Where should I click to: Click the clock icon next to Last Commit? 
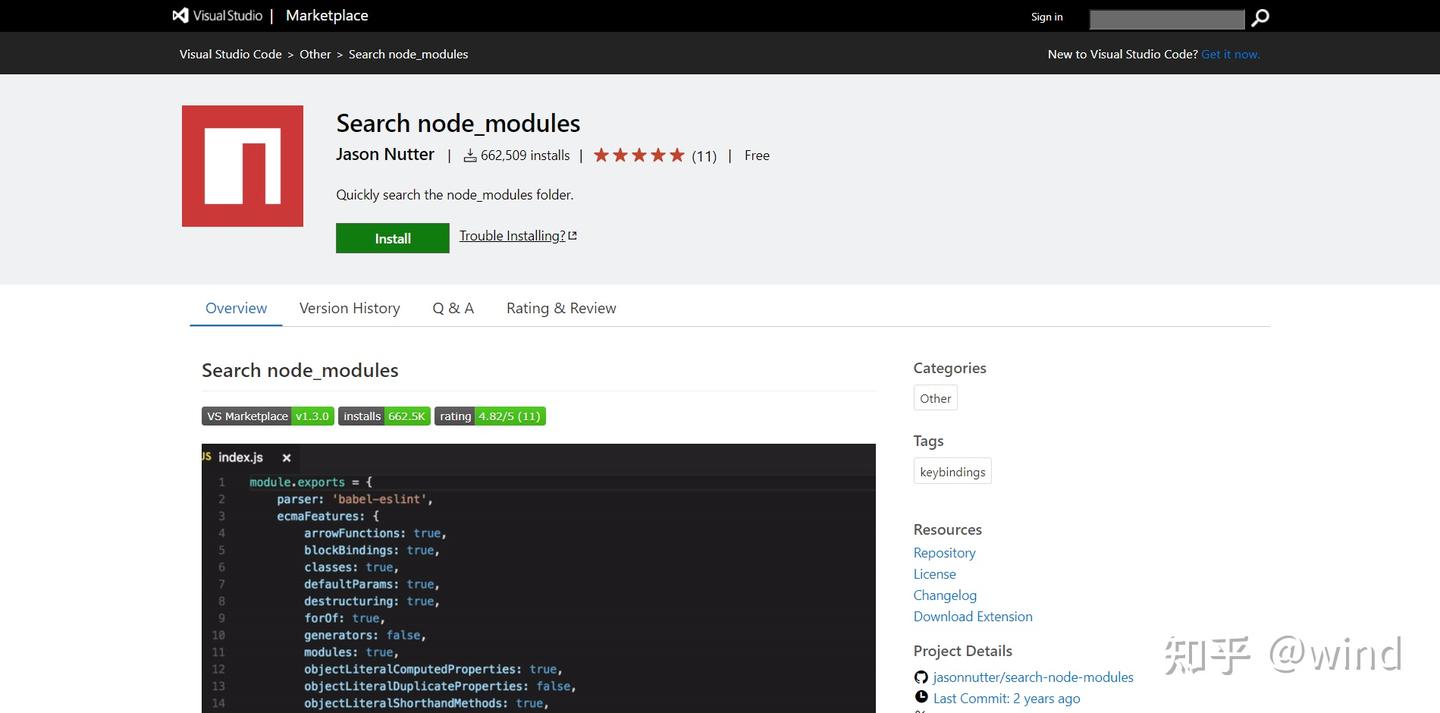(921, 696)
